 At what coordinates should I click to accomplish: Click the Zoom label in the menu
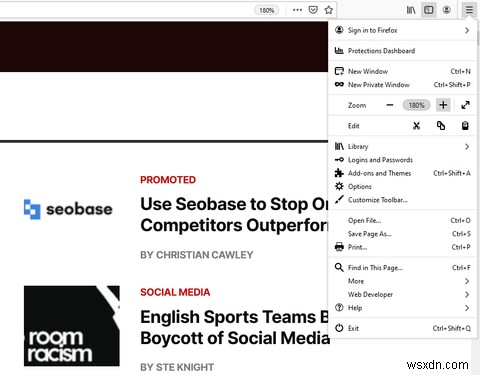click(x=357, y=105)
